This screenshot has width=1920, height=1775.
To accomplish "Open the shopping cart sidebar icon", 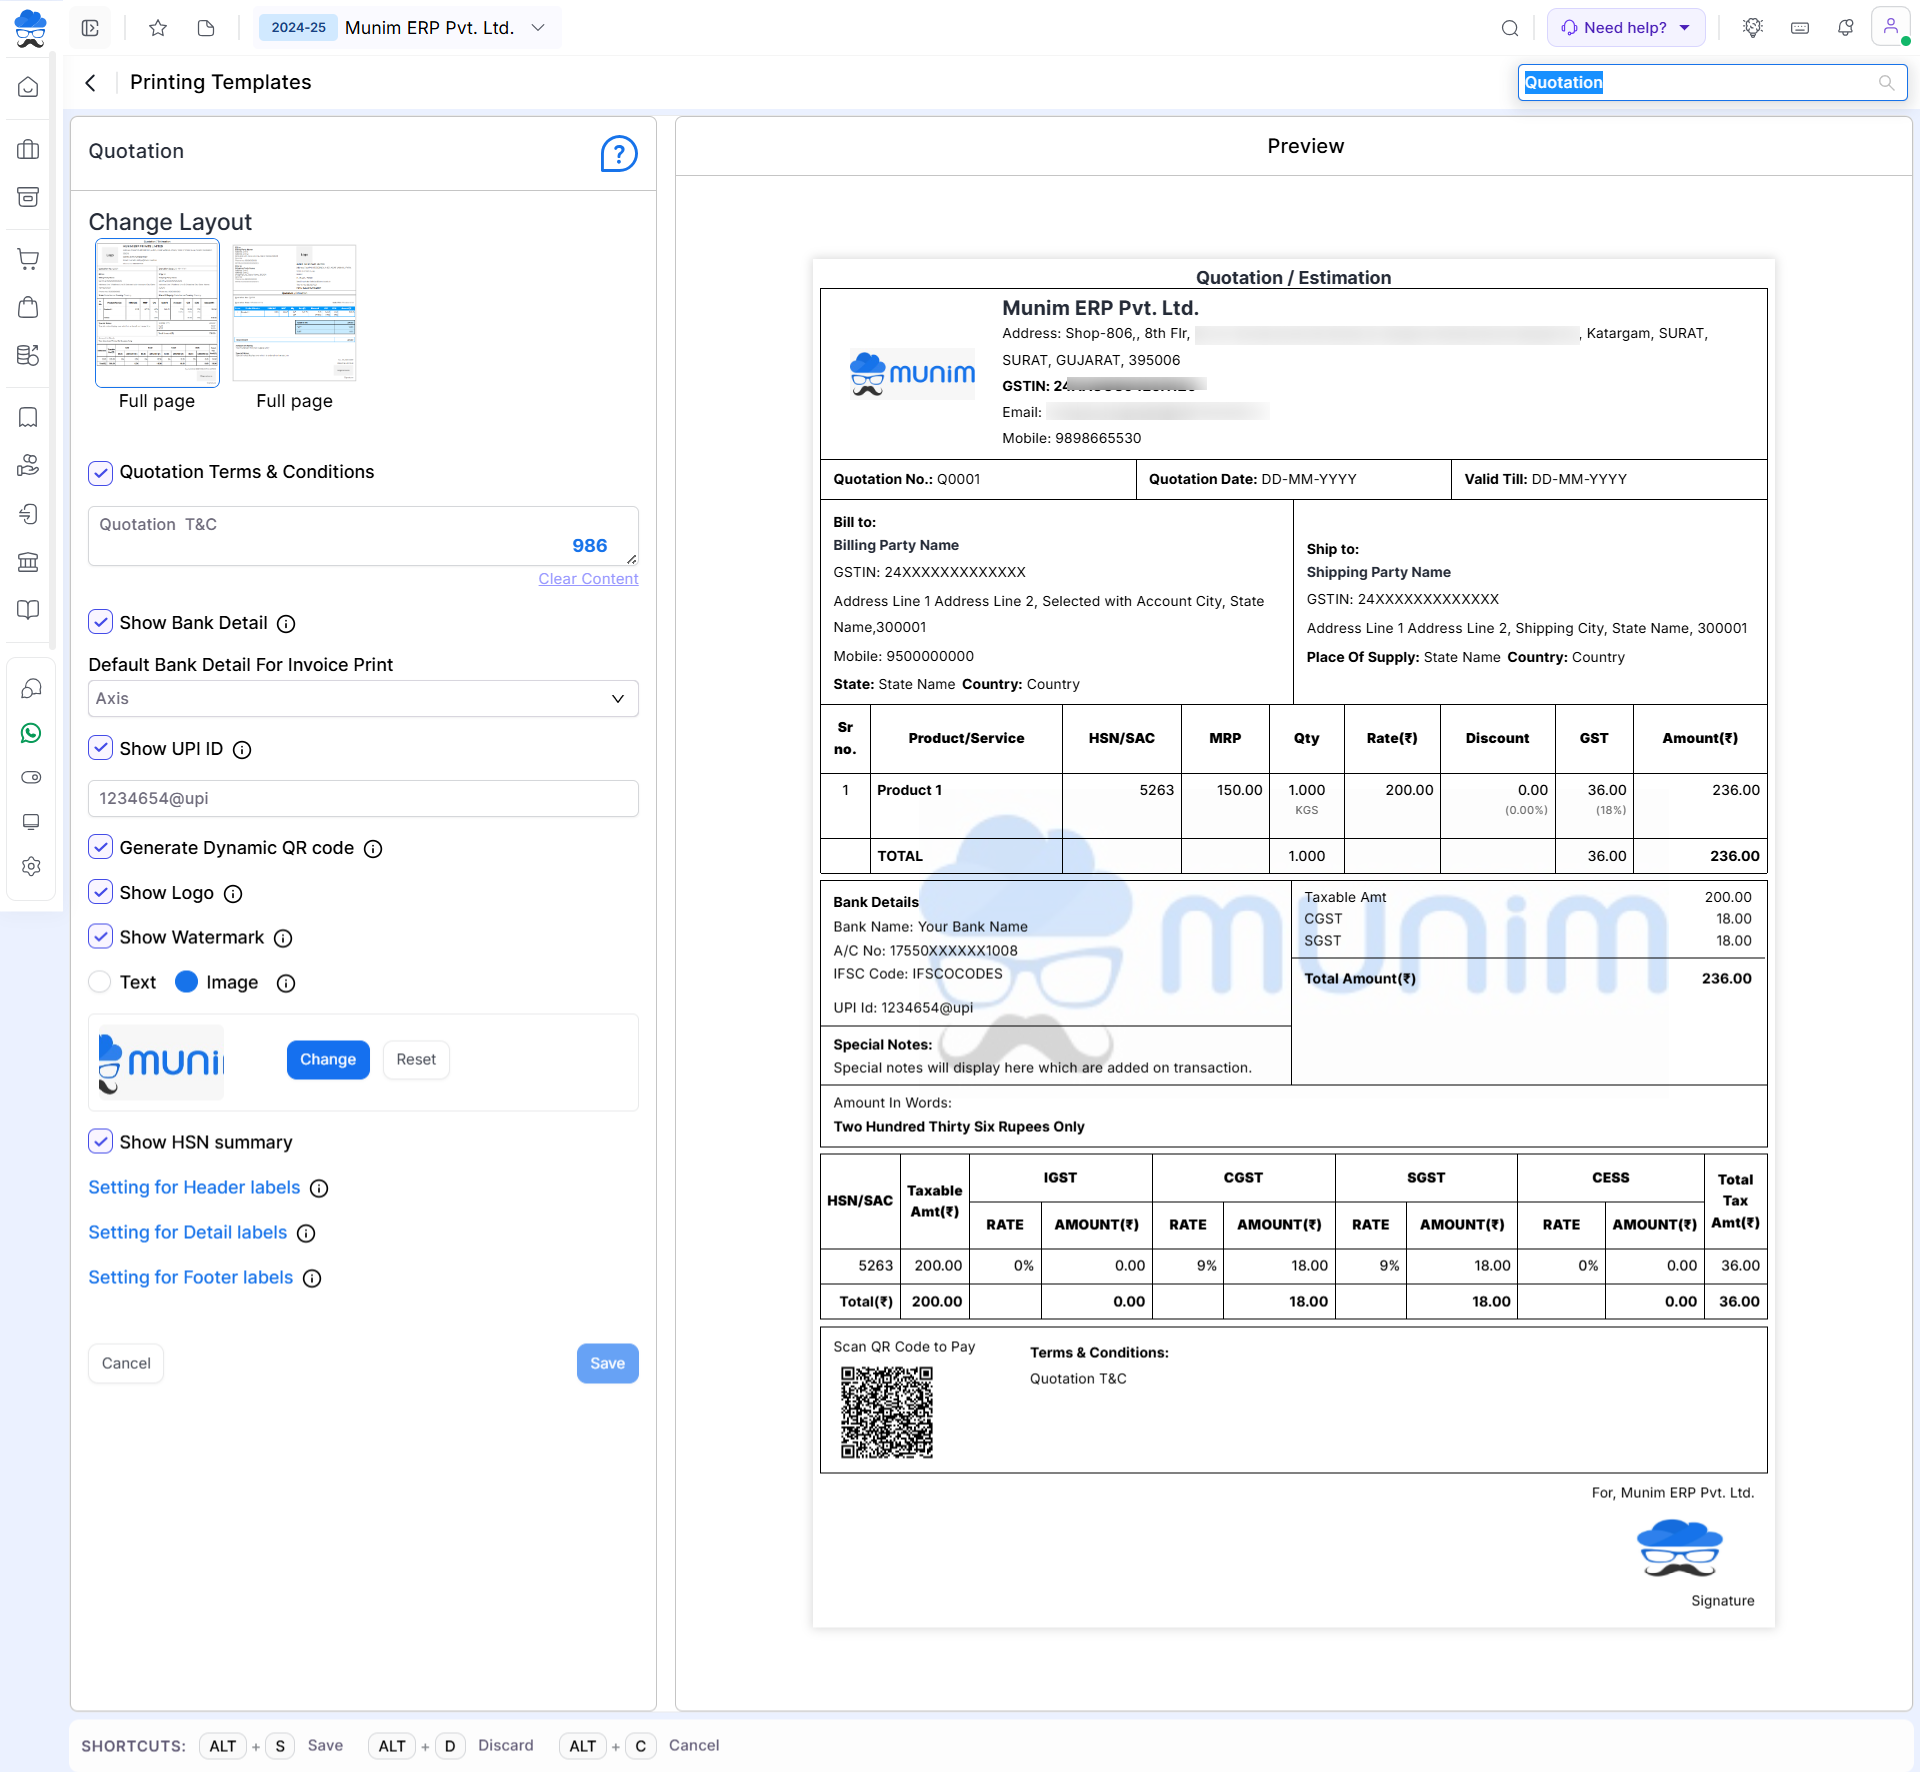I will (29, 259).
